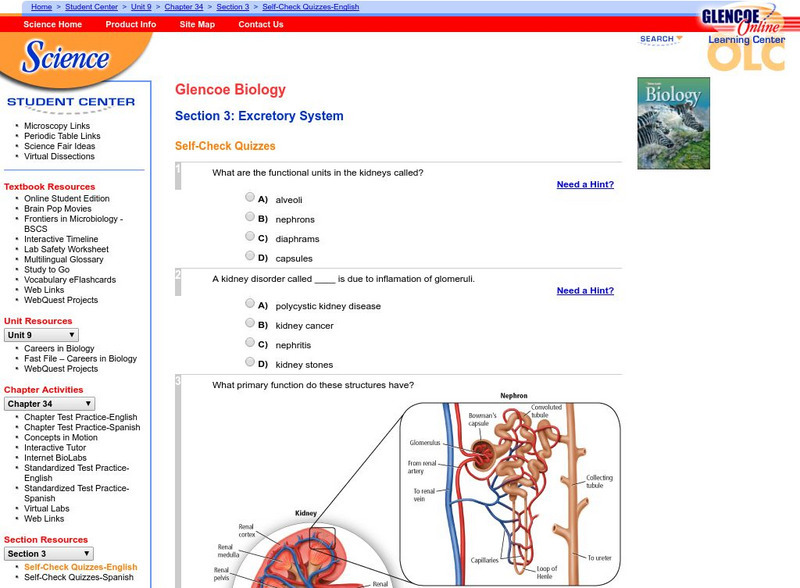
Task: Open Virtual Dissections
Action: click(59, 156)
